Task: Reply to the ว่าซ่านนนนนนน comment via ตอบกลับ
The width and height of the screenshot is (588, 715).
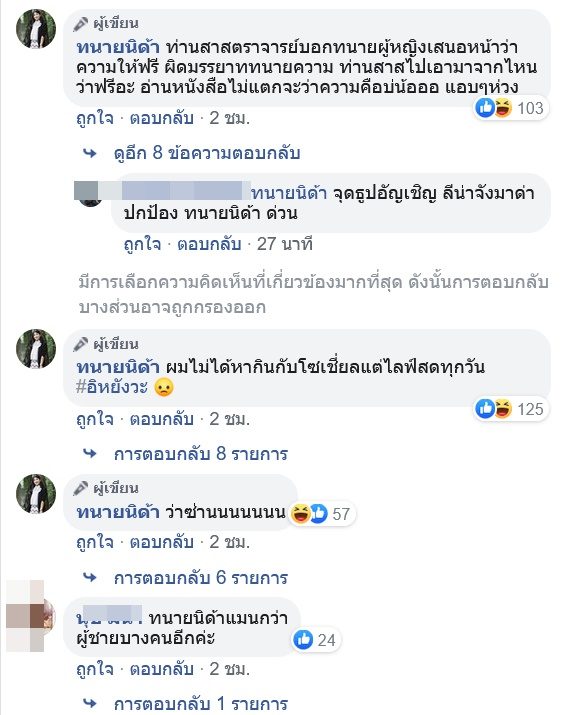Action: (161, 542)
